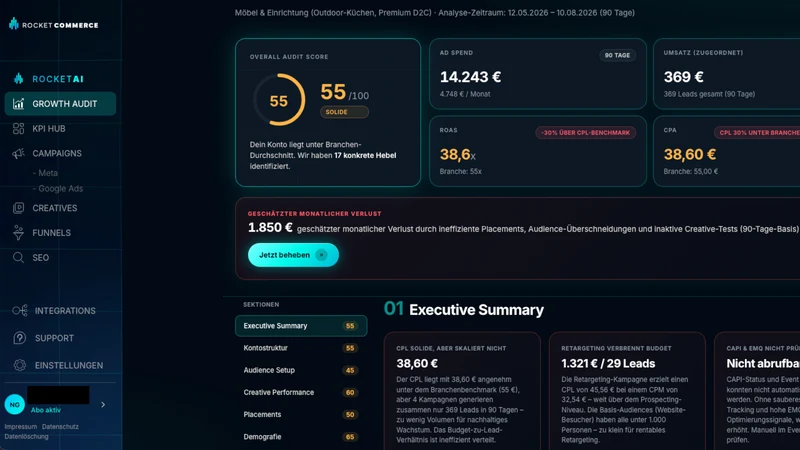This screenshot has height=450, width=800.
Task: Click the 45 score badge of Audience Setup
Action: click(349, 370)
